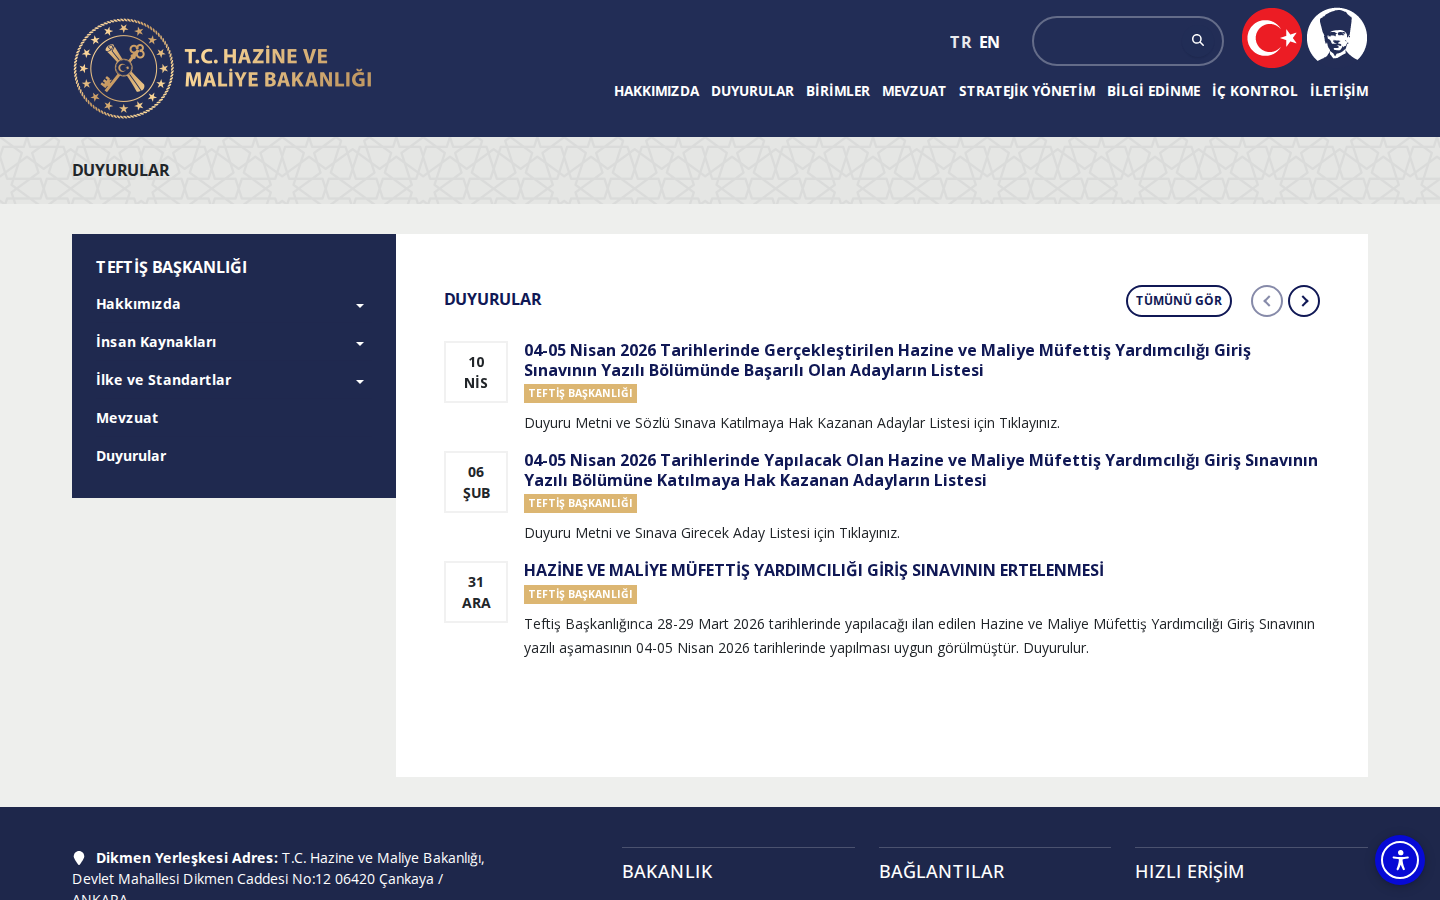
Task: Switch language to TR
Action: pyautogui.click(x=960, y=42)
